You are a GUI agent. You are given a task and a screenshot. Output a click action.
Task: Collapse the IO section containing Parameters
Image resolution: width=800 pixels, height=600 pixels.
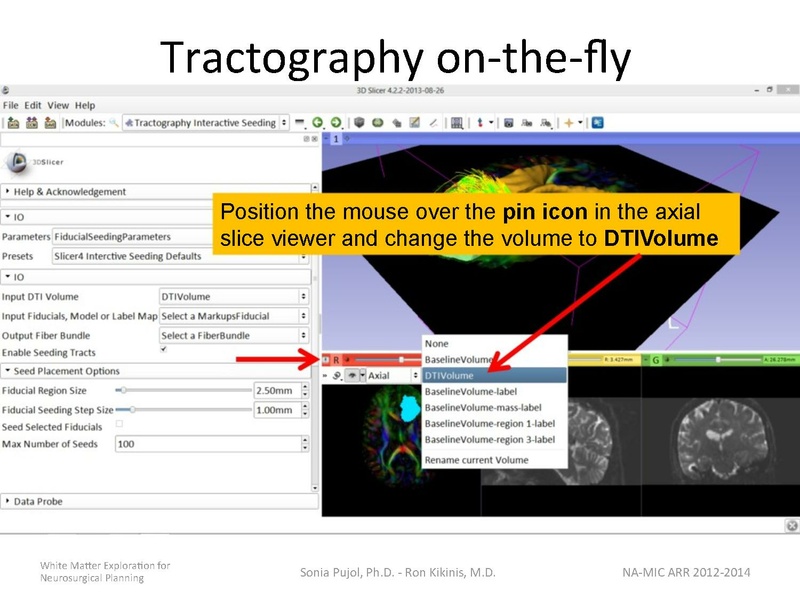coord(156,217)
